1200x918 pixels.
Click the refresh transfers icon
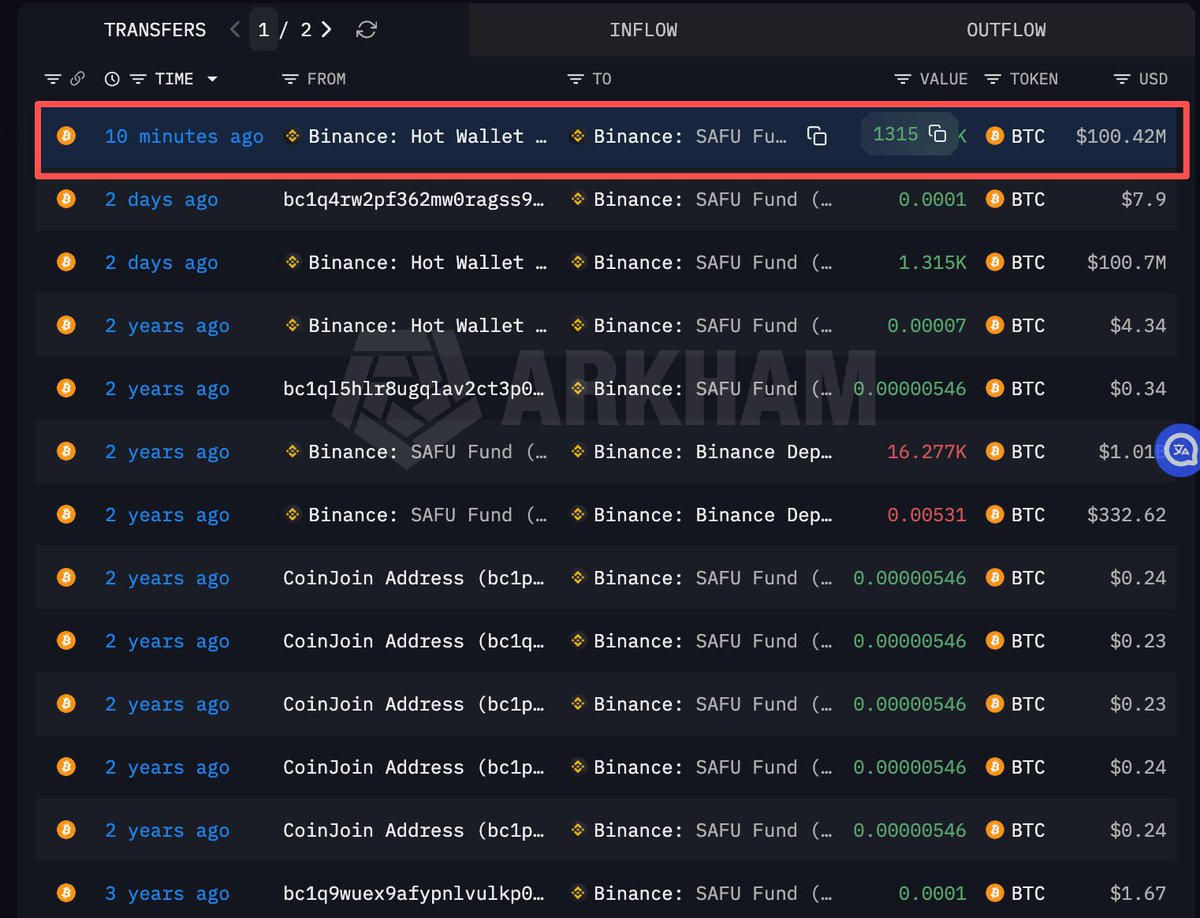tap(367, 30)
